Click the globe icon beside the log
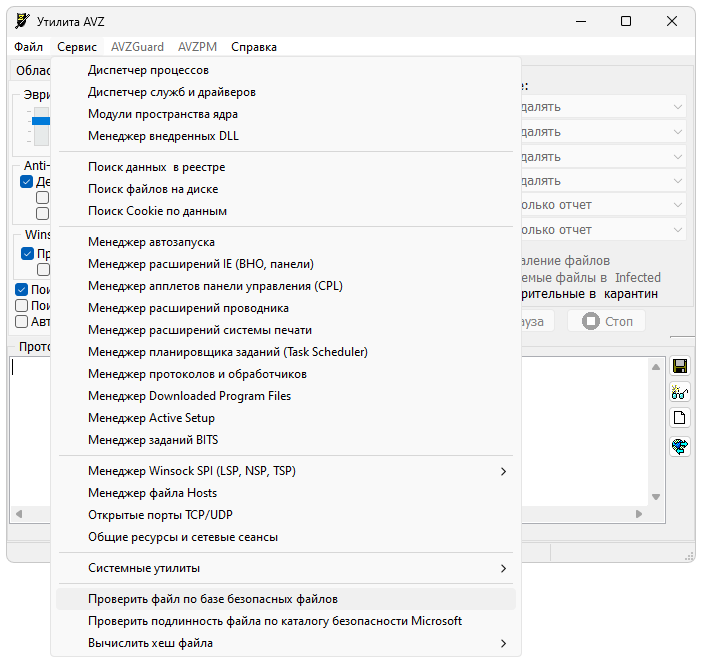Image resolution: width=701 pixels, height=663 pixels. click(680, 445)
